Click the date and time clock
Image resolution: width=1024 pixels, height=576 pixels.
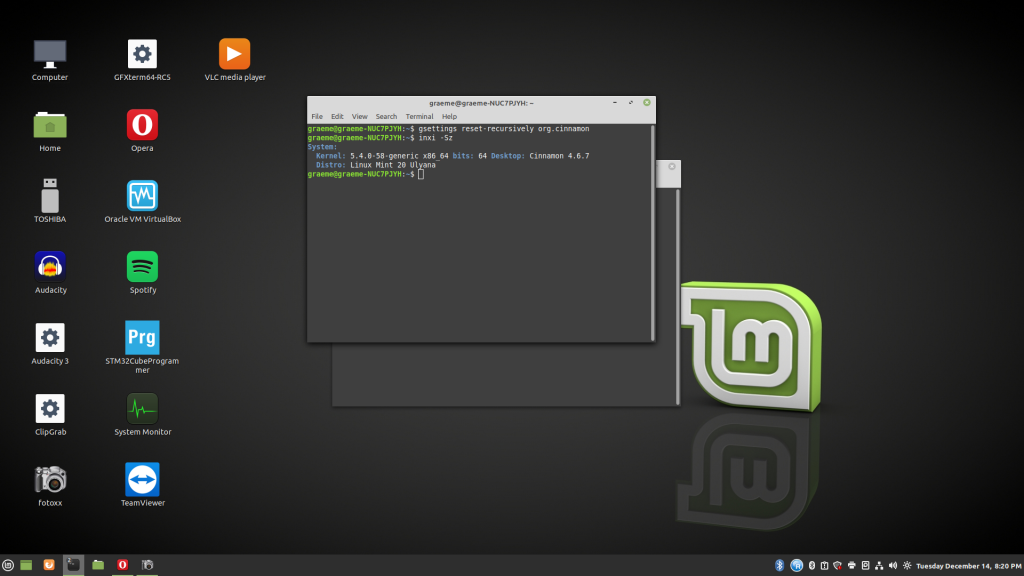coord(968,565)
